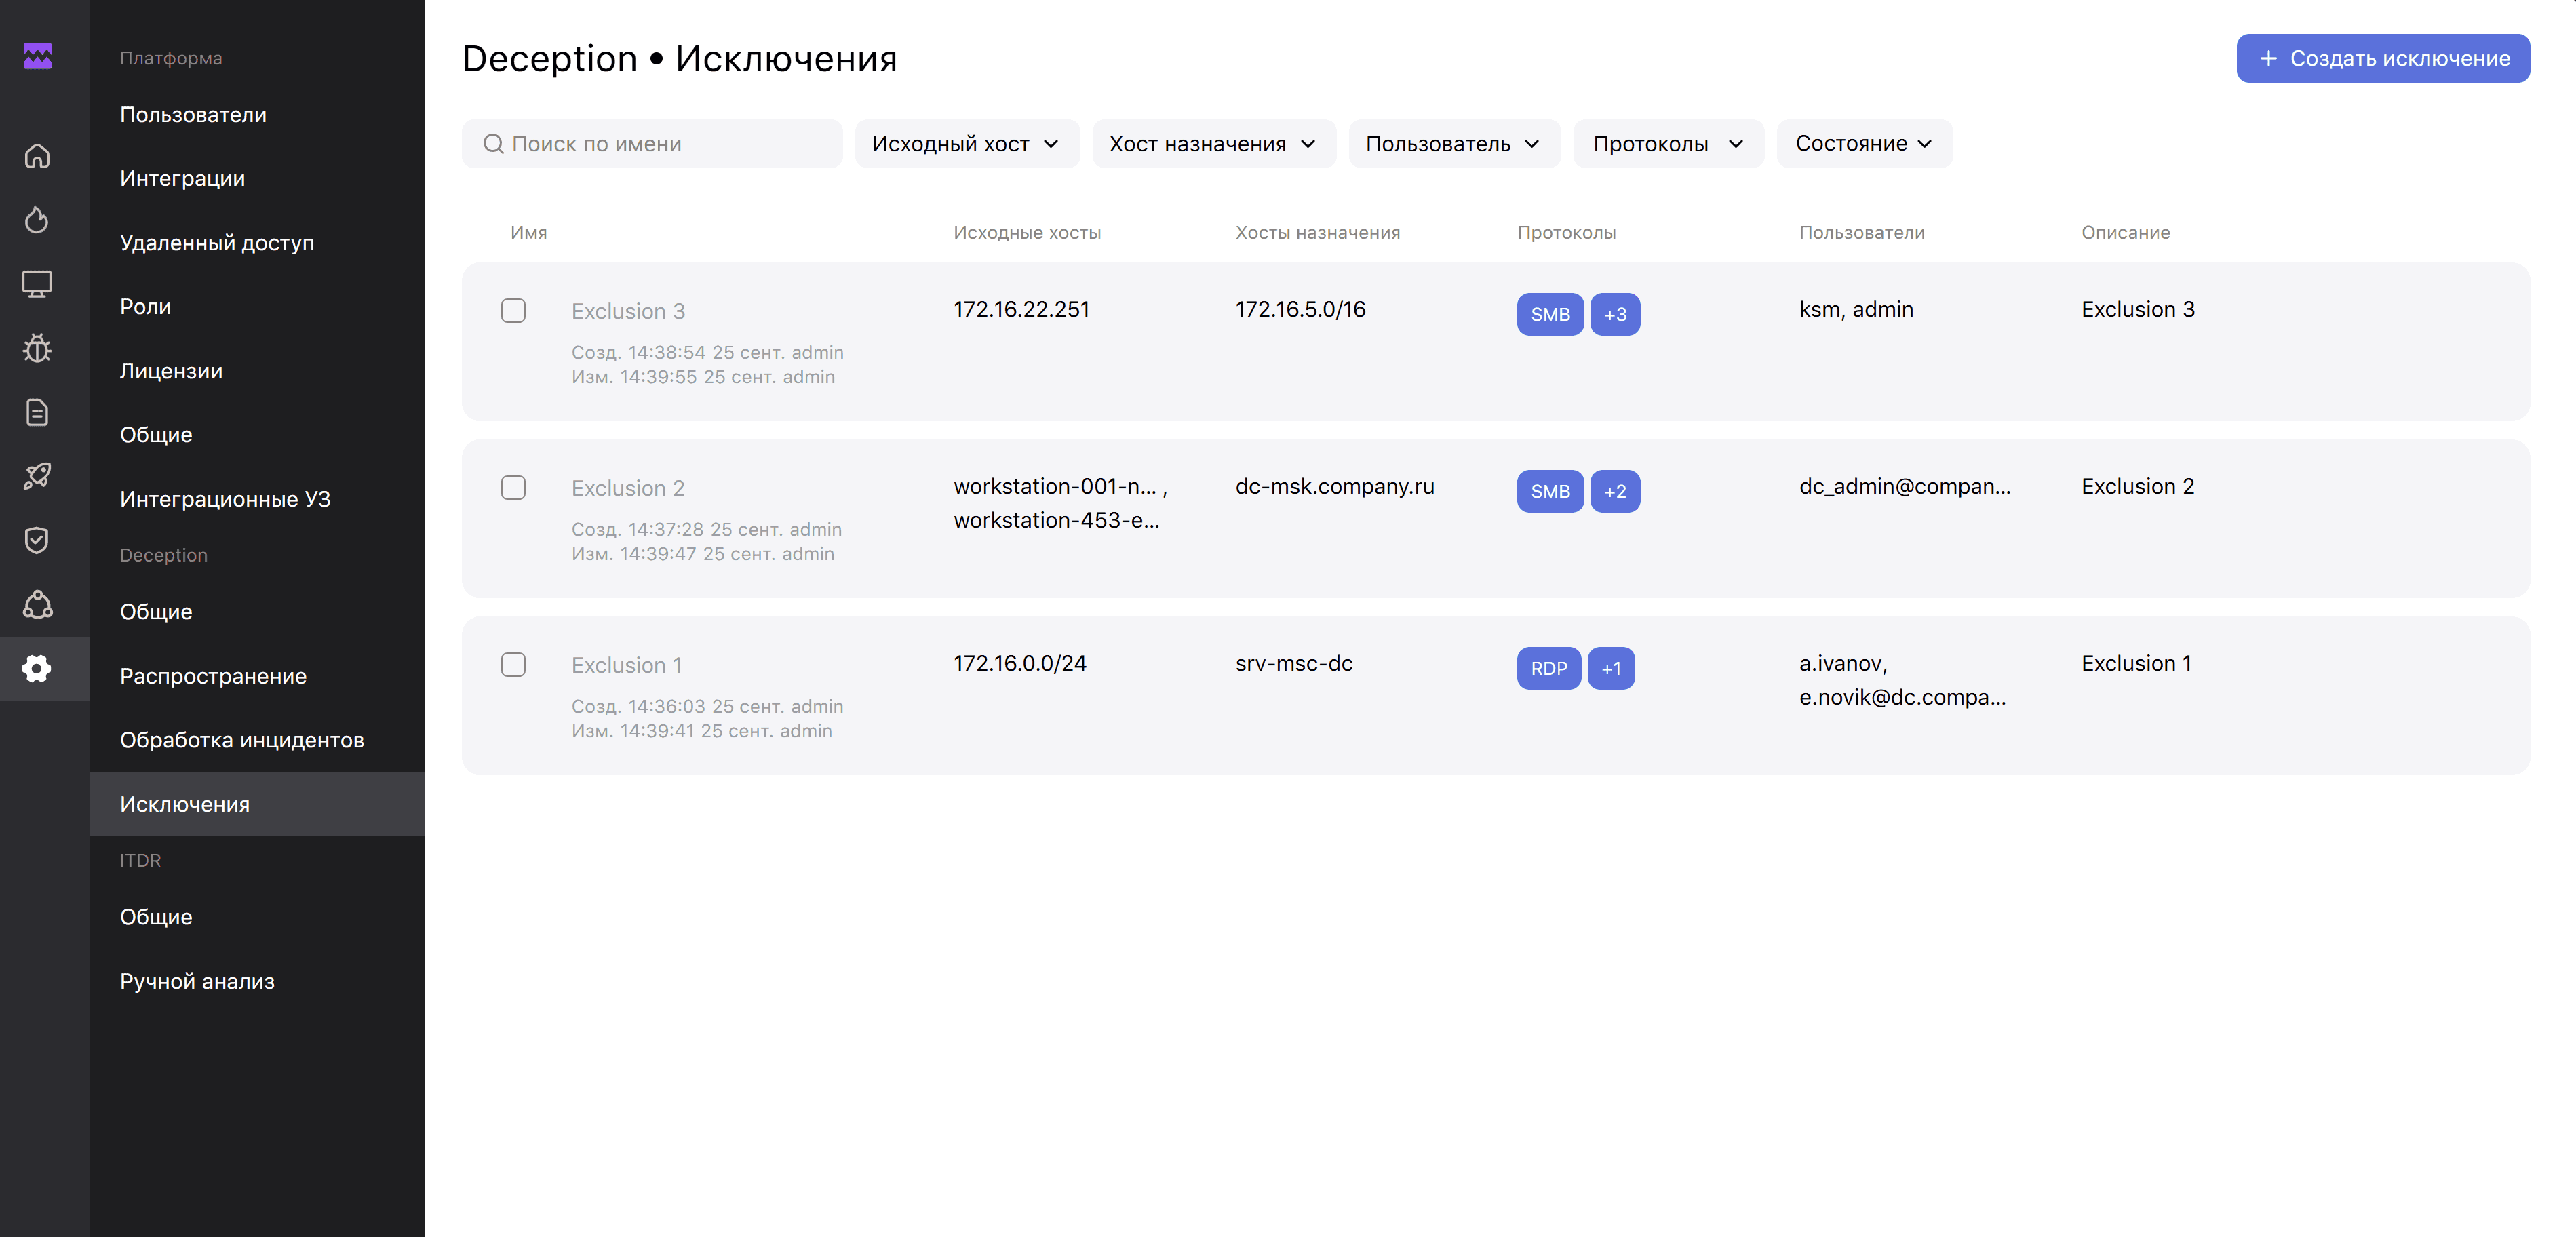Click the workstation-001-n... source host

pos(1055,487)
